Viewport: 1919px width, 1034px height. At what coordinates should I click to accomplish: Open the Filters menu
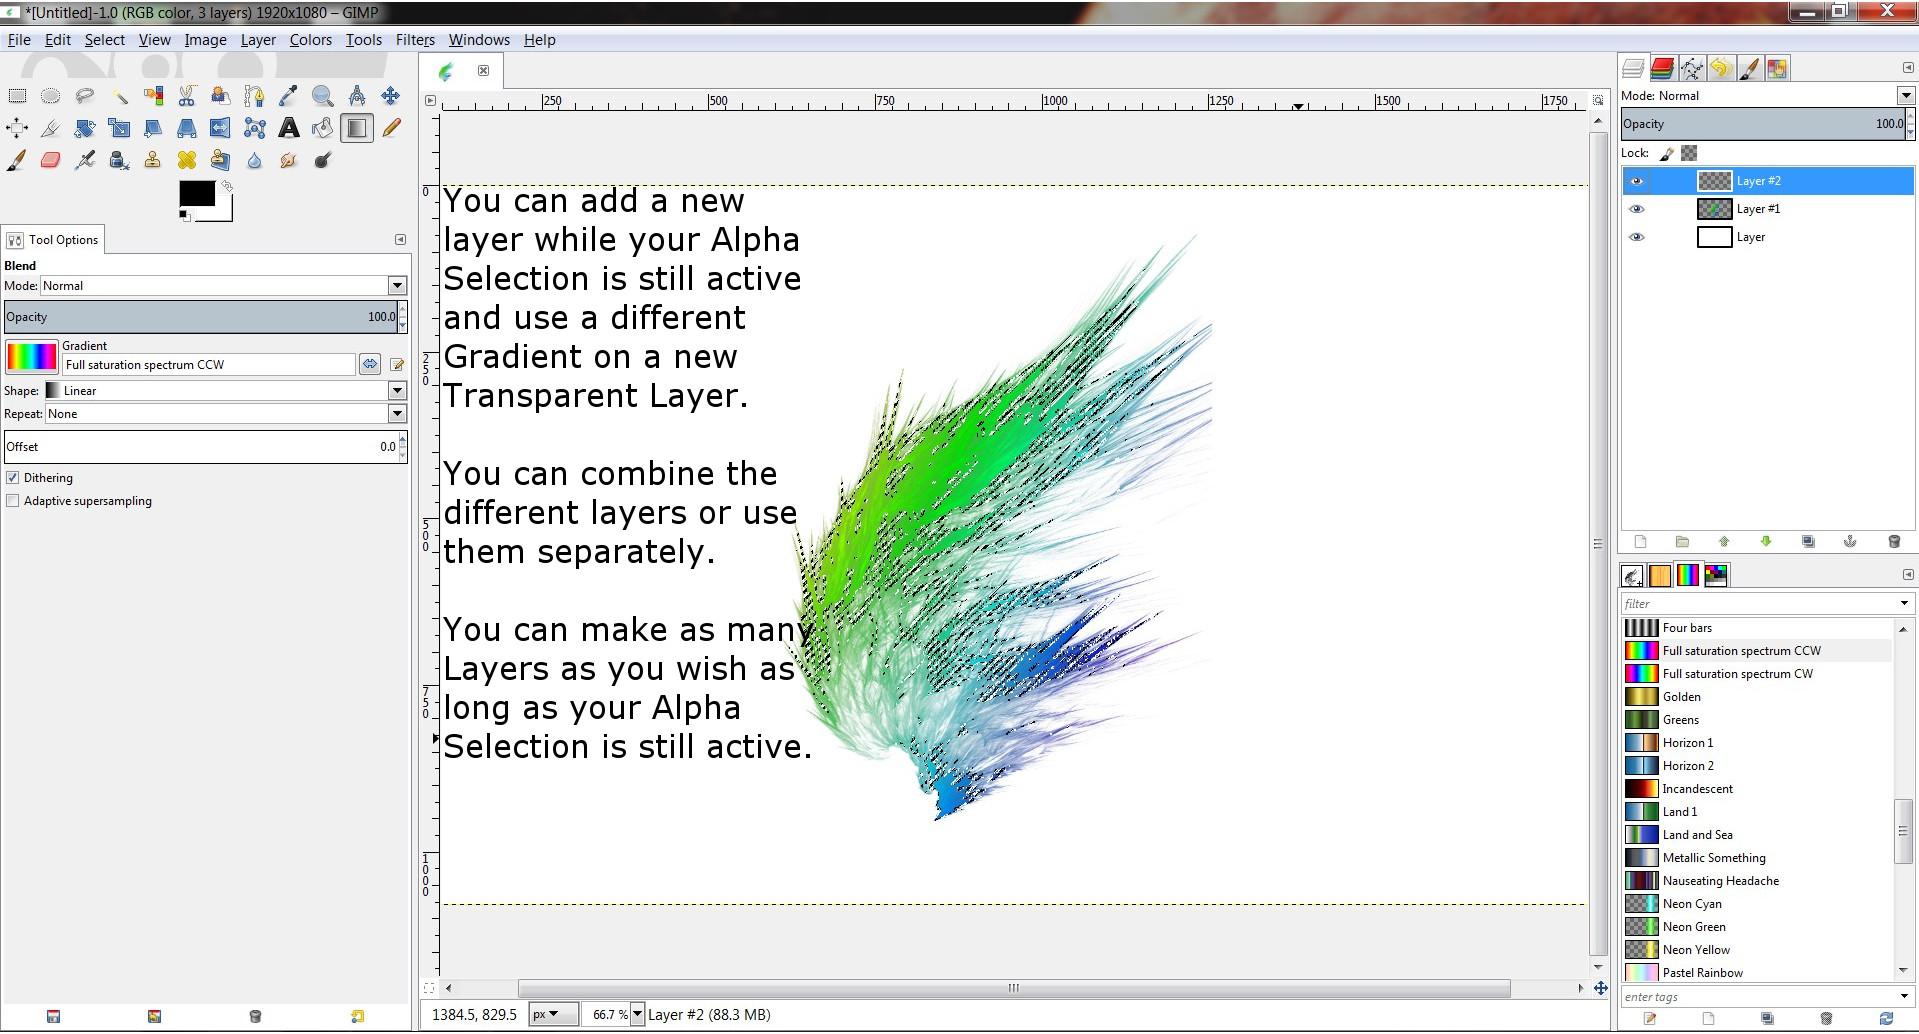click(x=415, y=40)
